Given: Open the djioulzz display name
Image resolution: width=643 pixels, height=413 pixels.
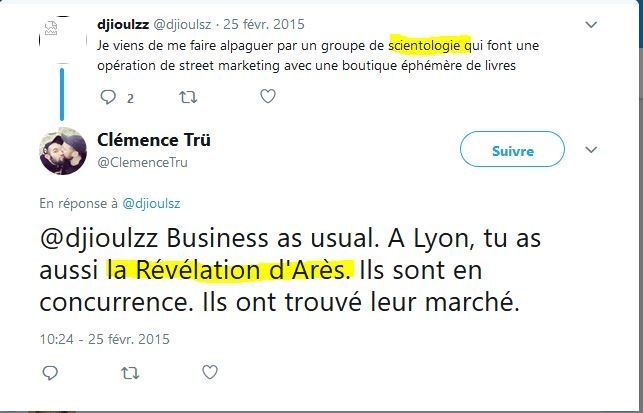Looking at the screenshot, I should (x=123, y=24).
